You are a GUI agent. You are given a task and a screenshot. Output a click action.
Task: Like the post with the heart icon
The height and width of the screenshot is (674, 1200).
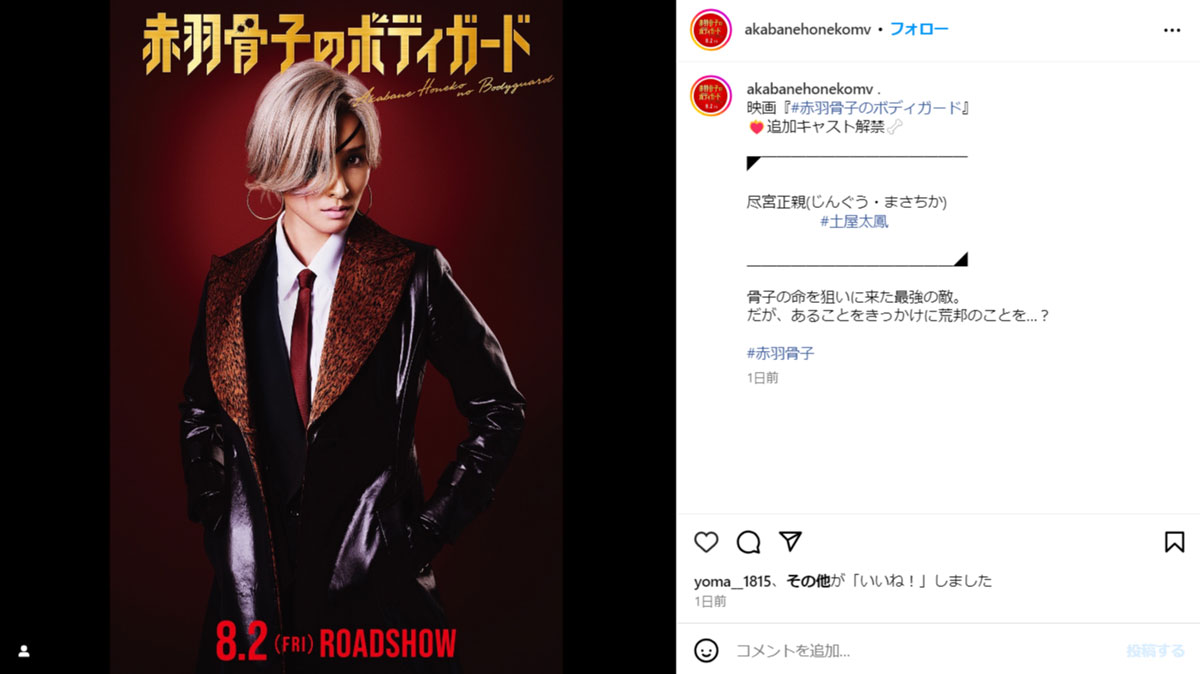click(706, 542)
